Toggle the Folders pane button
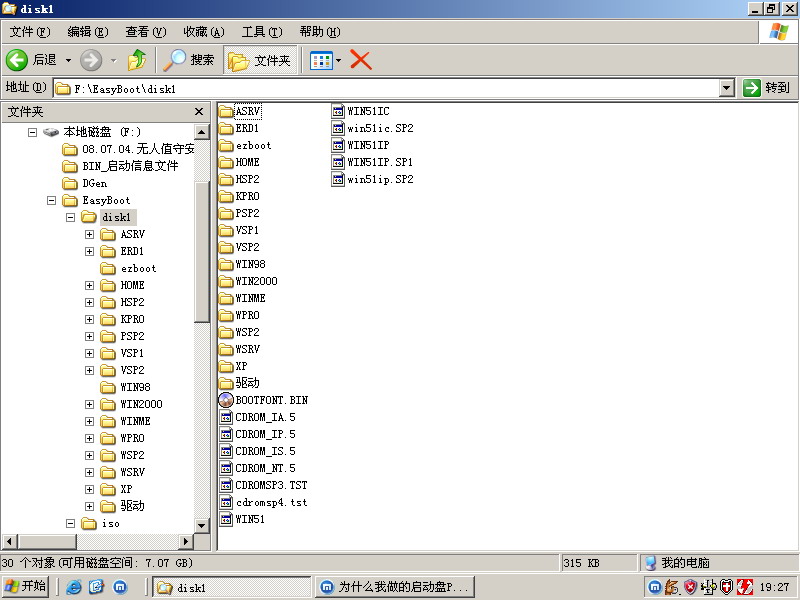The width and height of the screenshot is (800, 600). pos(260,60)
